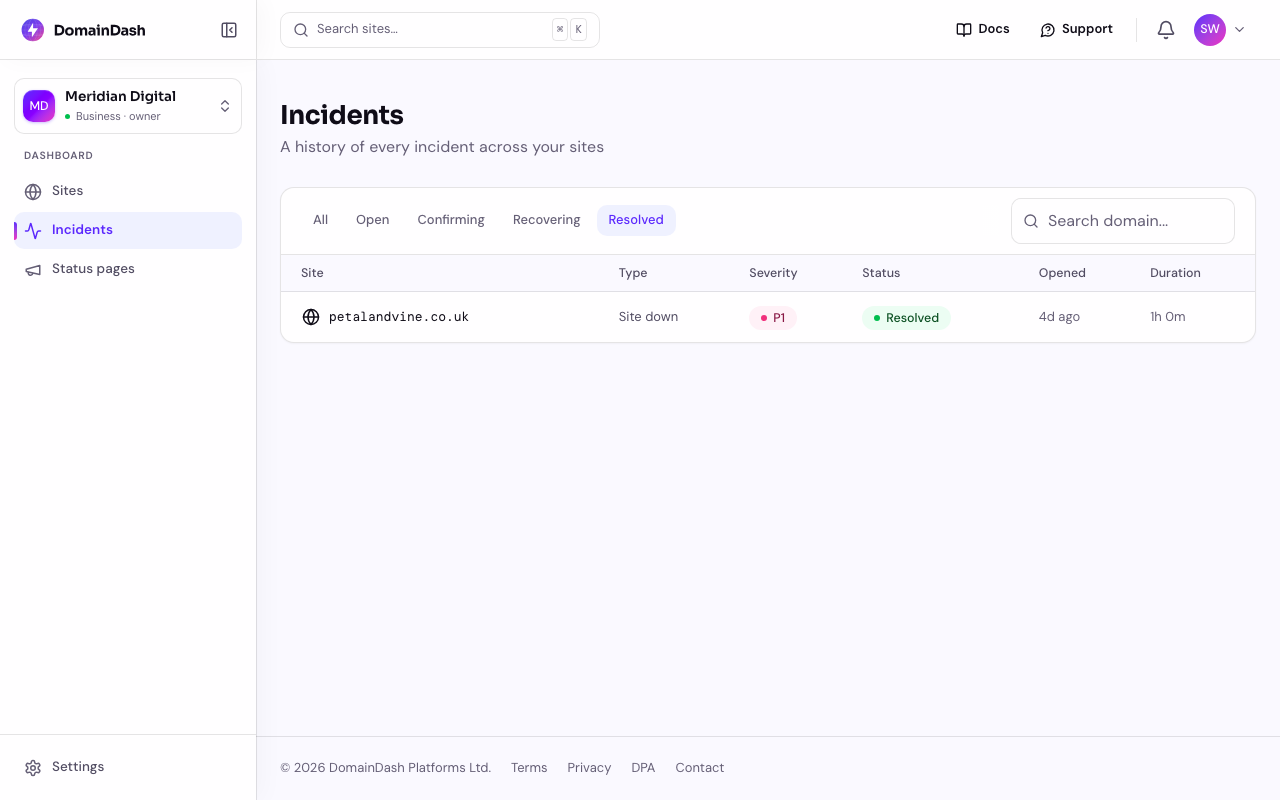
Task: Open notifications bell
Action: pyautogui.click(x=1166, y=30)
